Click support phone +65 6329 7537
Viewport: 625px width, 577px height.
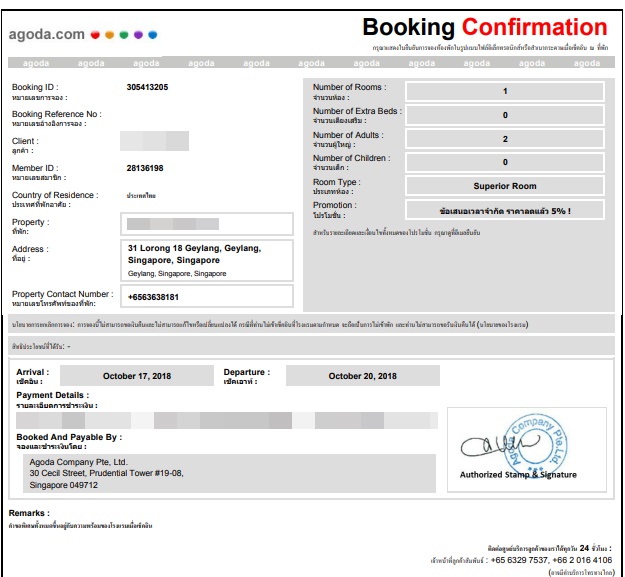click(x=519, y=560)
